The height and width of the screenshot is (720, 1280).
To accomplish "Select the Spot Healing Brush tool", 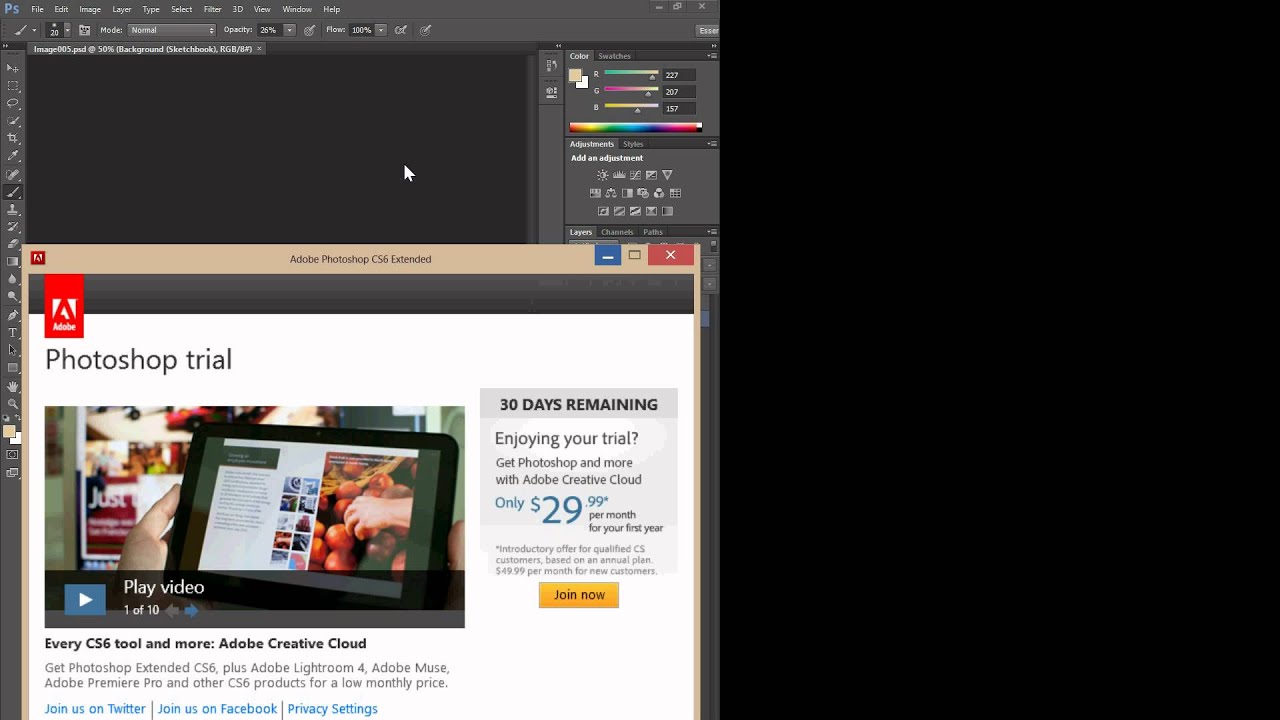I will pyautogui.click(x=13, y=175).
